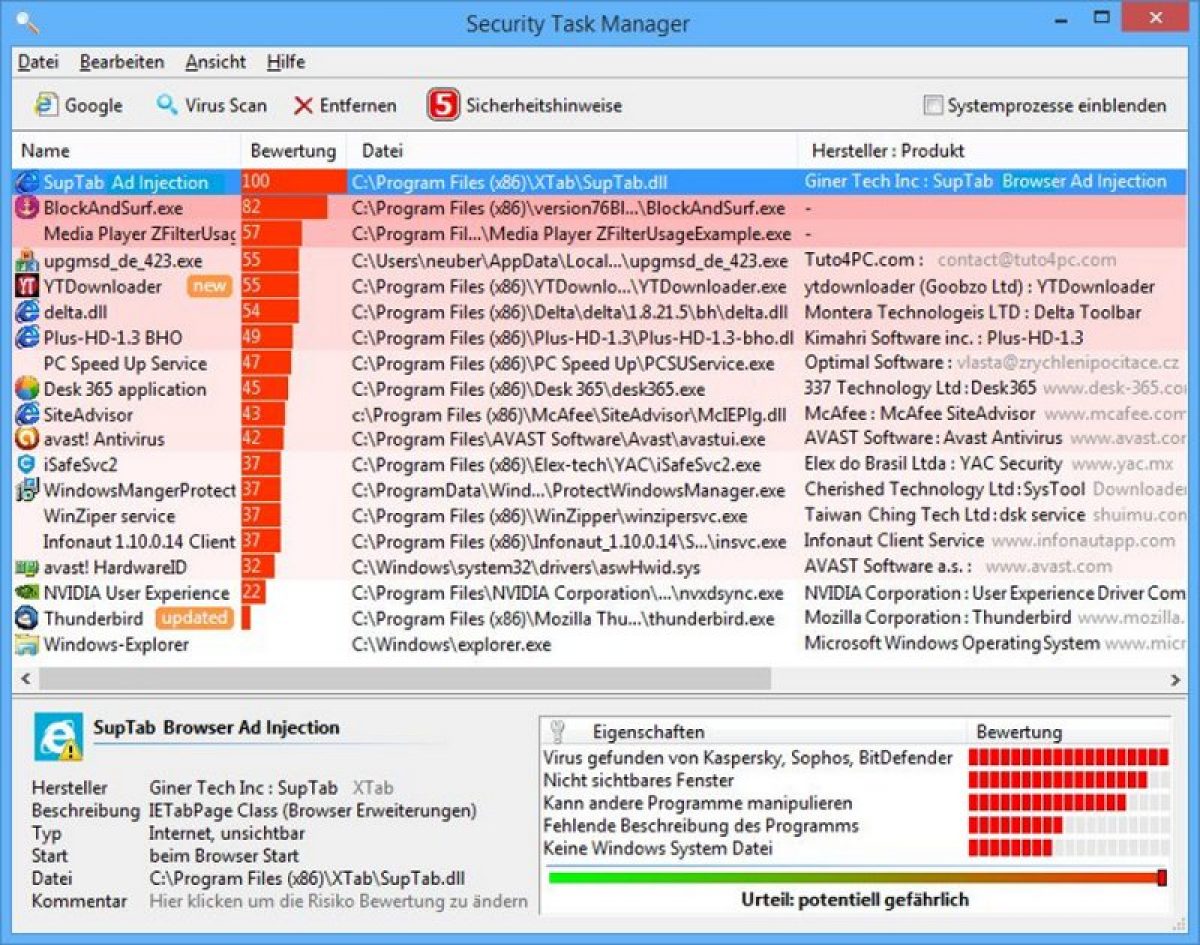Open the Datei menu
The width and height of the screenshot is (1200, 945).
tap(37, 62)
